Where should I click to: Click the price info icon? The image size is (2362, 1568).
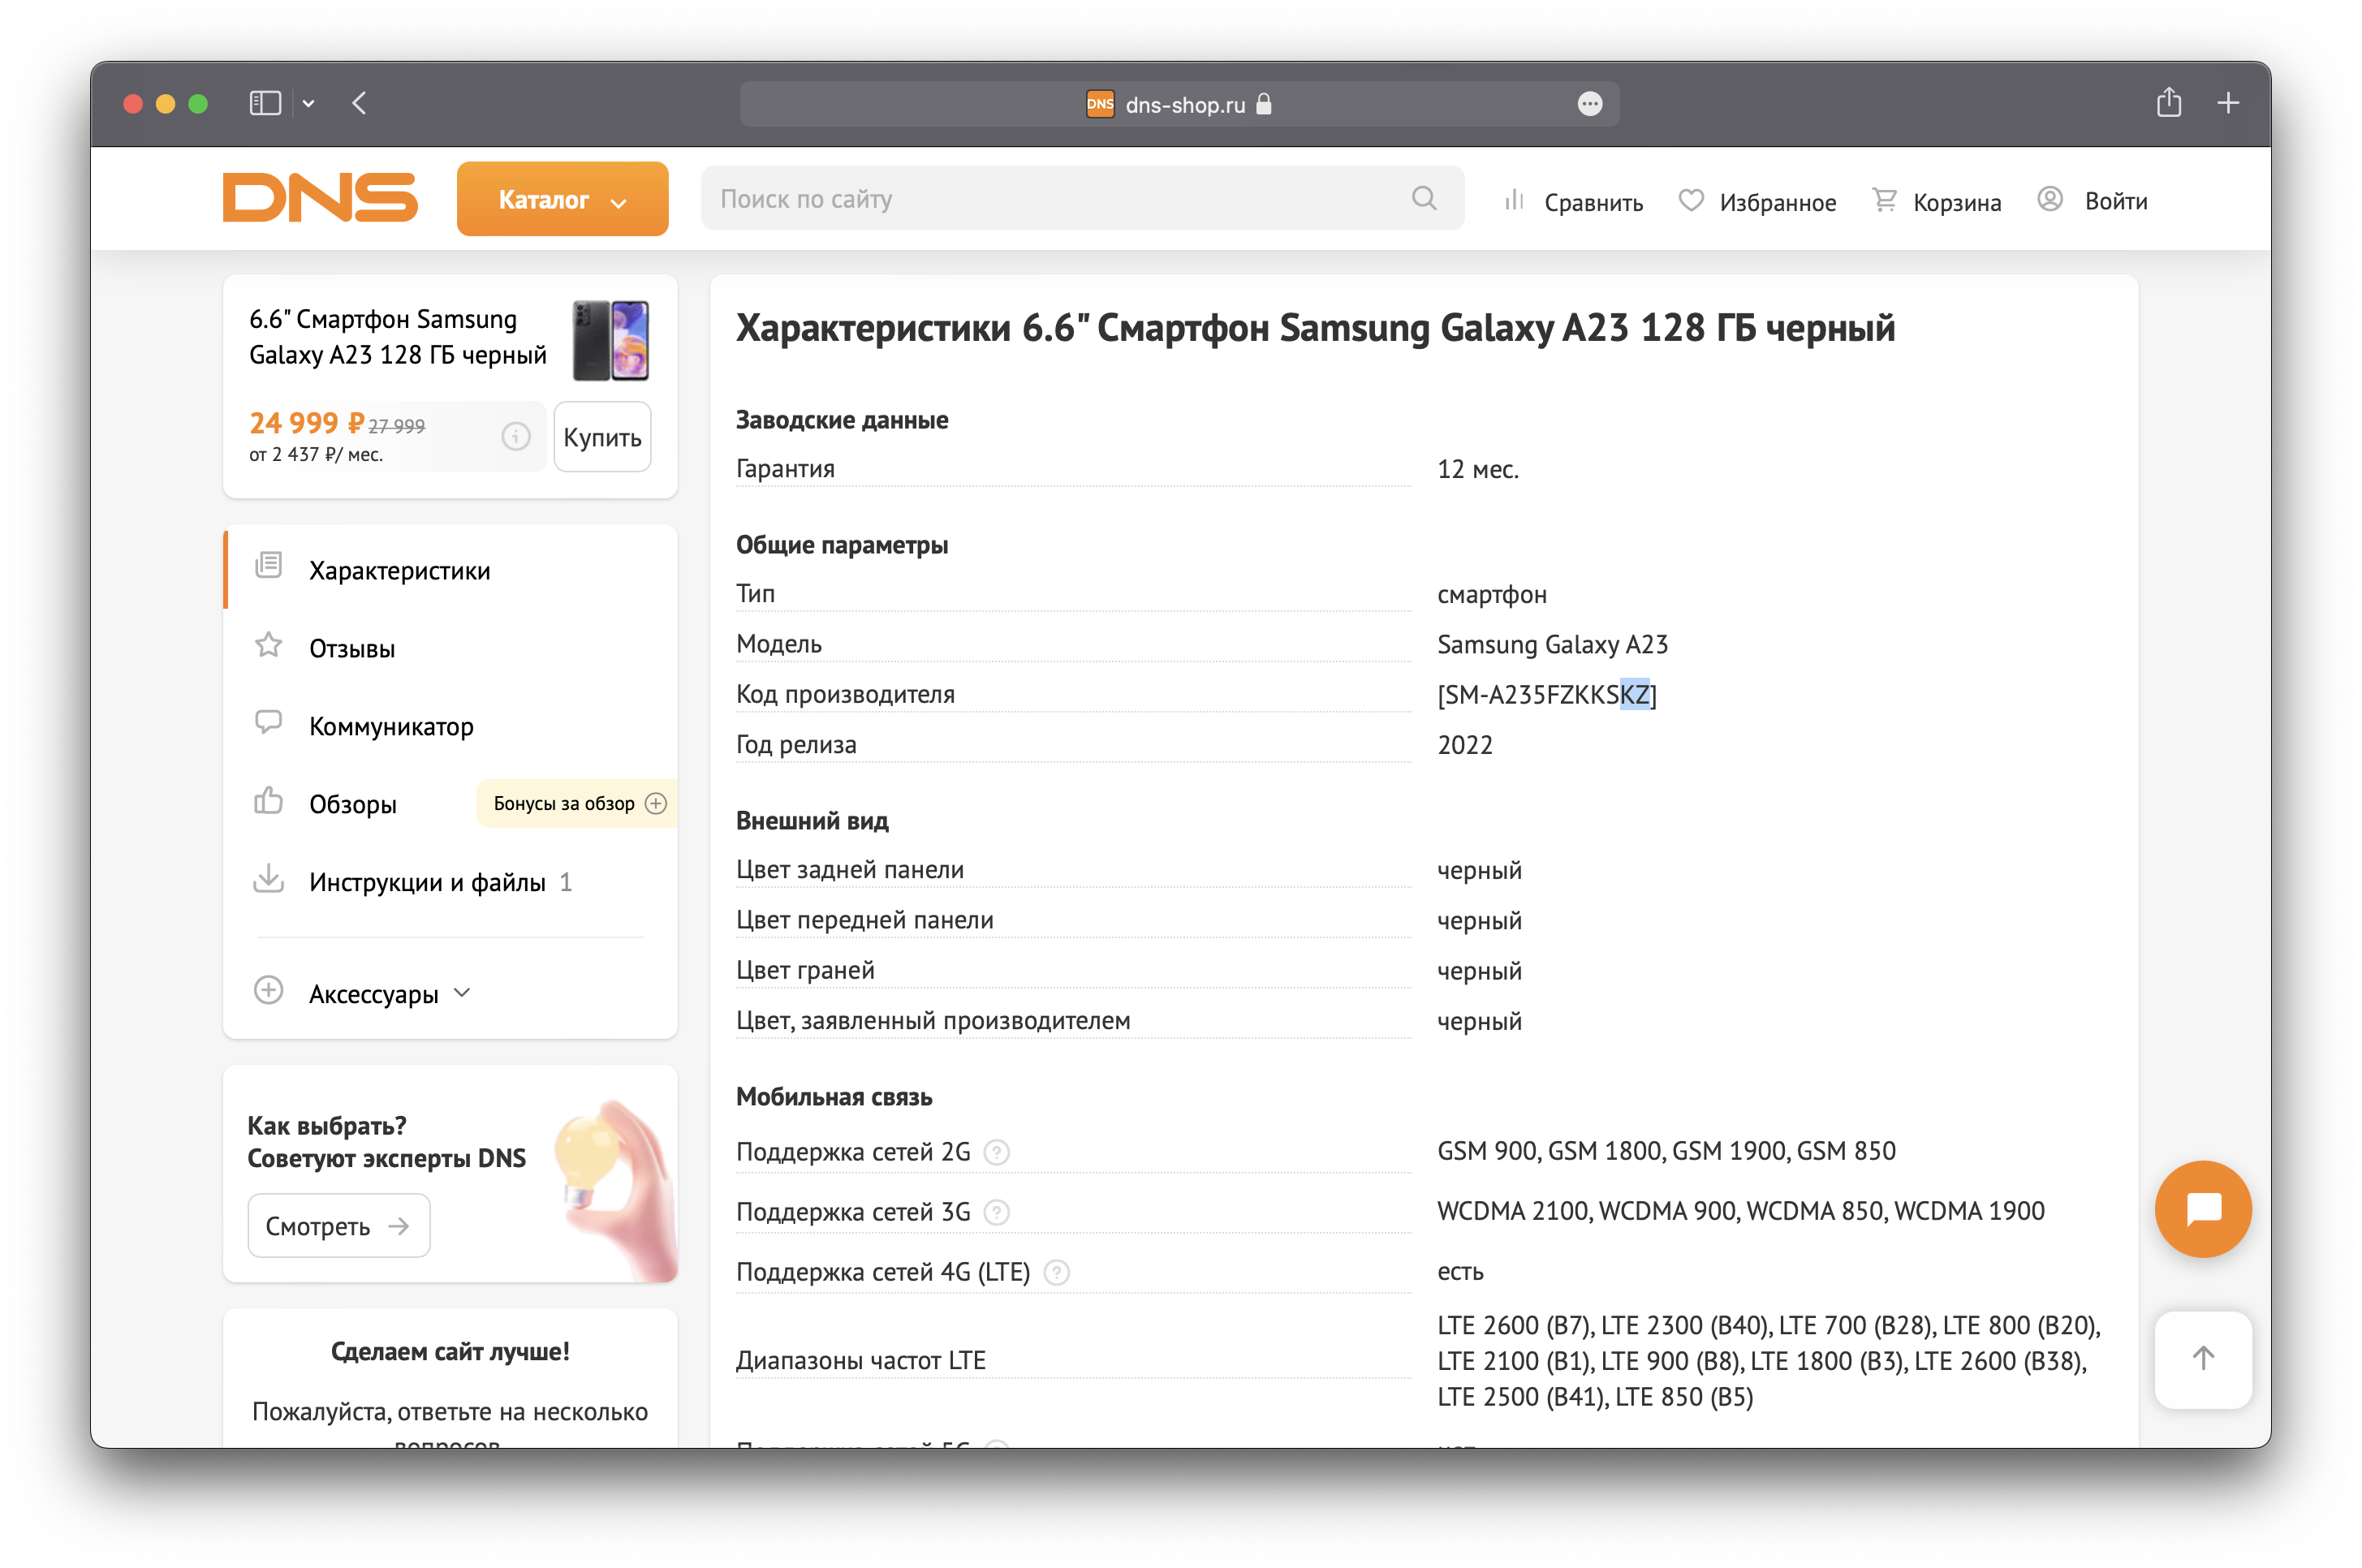(516, 436)
